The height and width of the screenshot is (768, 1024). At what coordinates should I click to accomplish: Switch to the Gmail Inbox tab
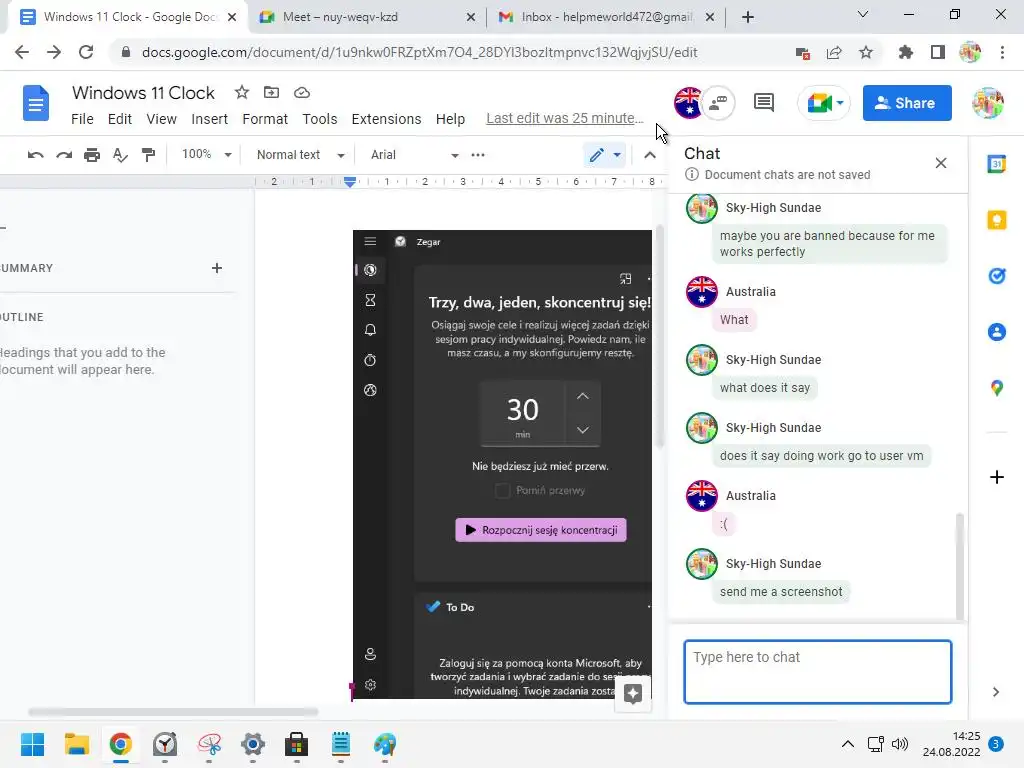click(605, 17)
